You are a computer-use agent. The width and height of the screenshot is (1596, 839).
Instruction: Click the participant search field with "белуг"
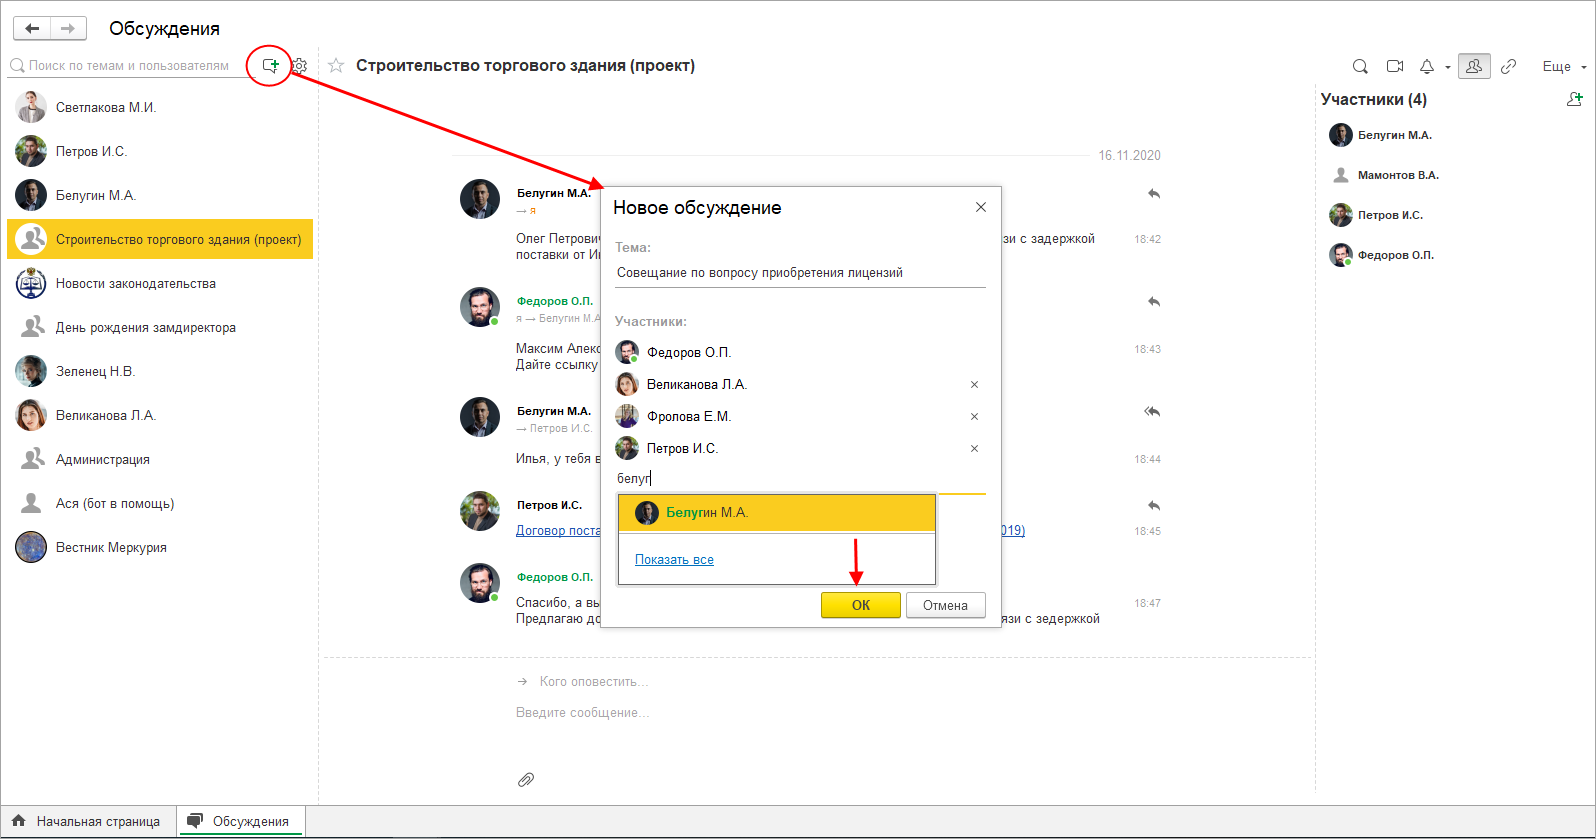click(x=800, y=479)
